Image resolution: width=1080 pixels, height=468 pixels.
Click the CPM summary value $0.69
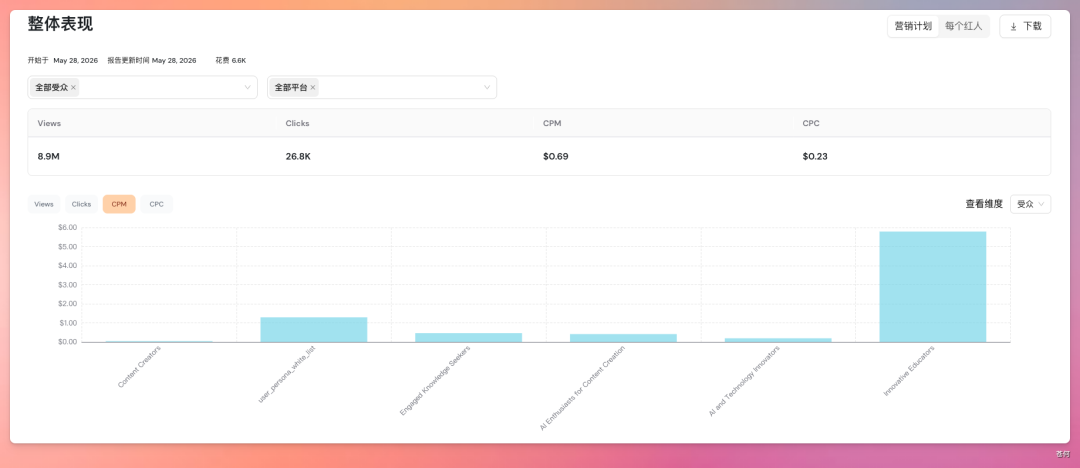click(556, 156)
